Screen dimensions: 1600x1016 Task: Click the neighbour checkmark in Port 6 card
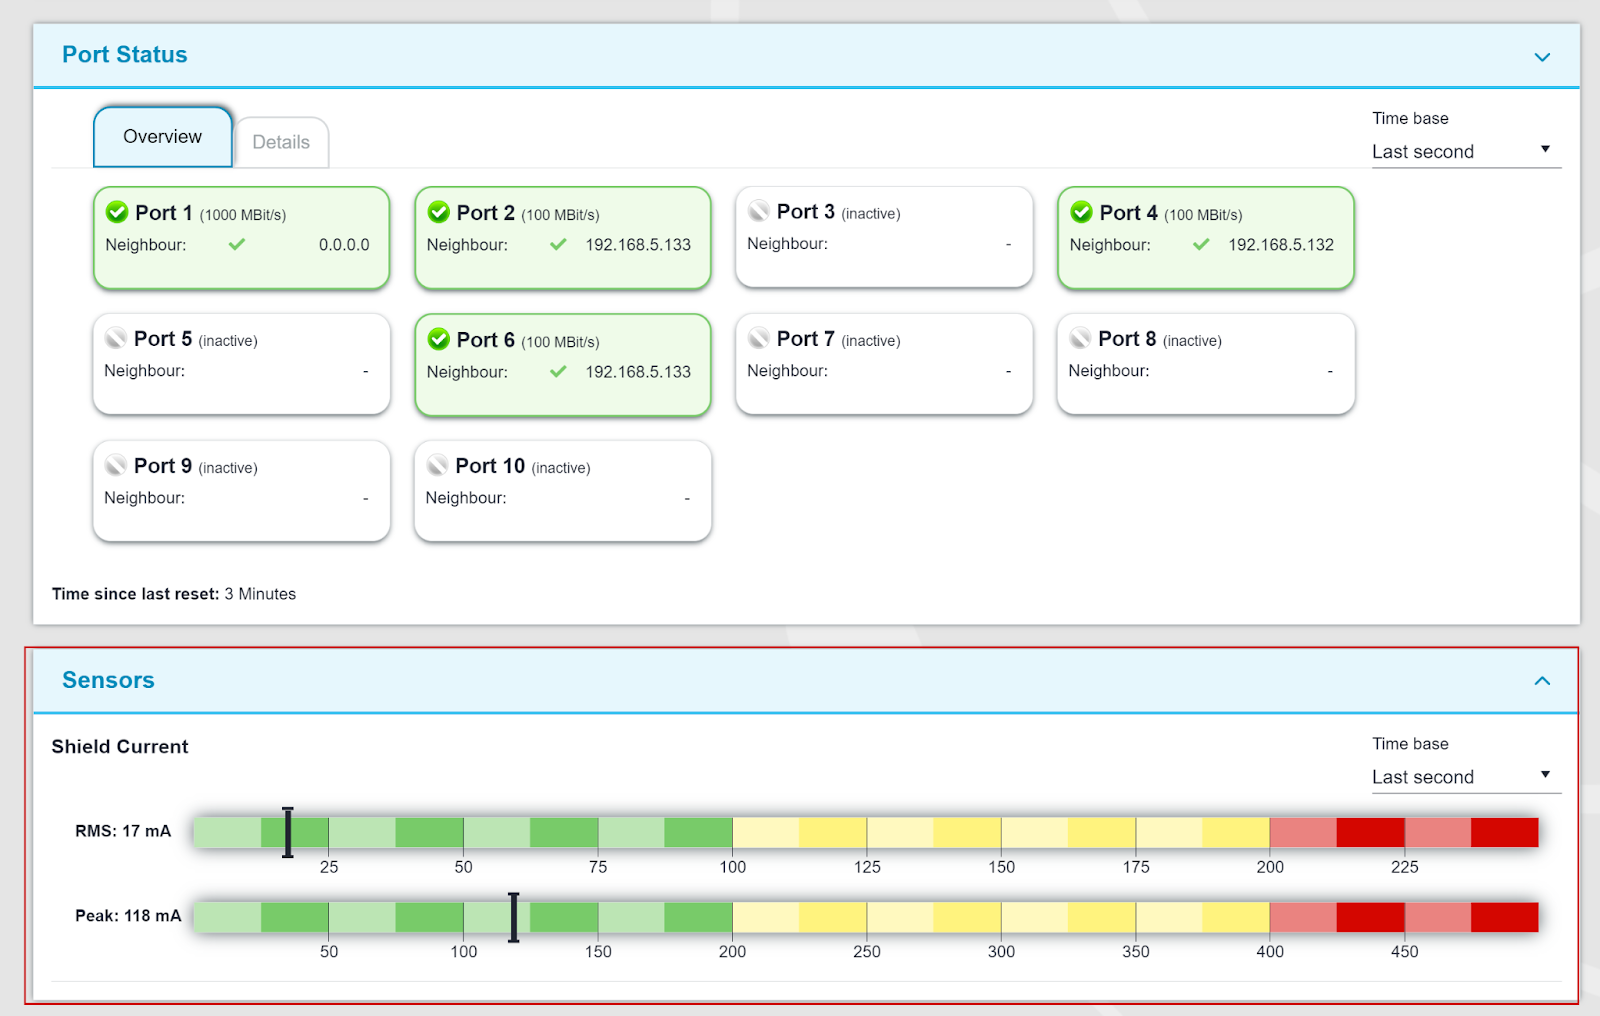tap(559, 371)
